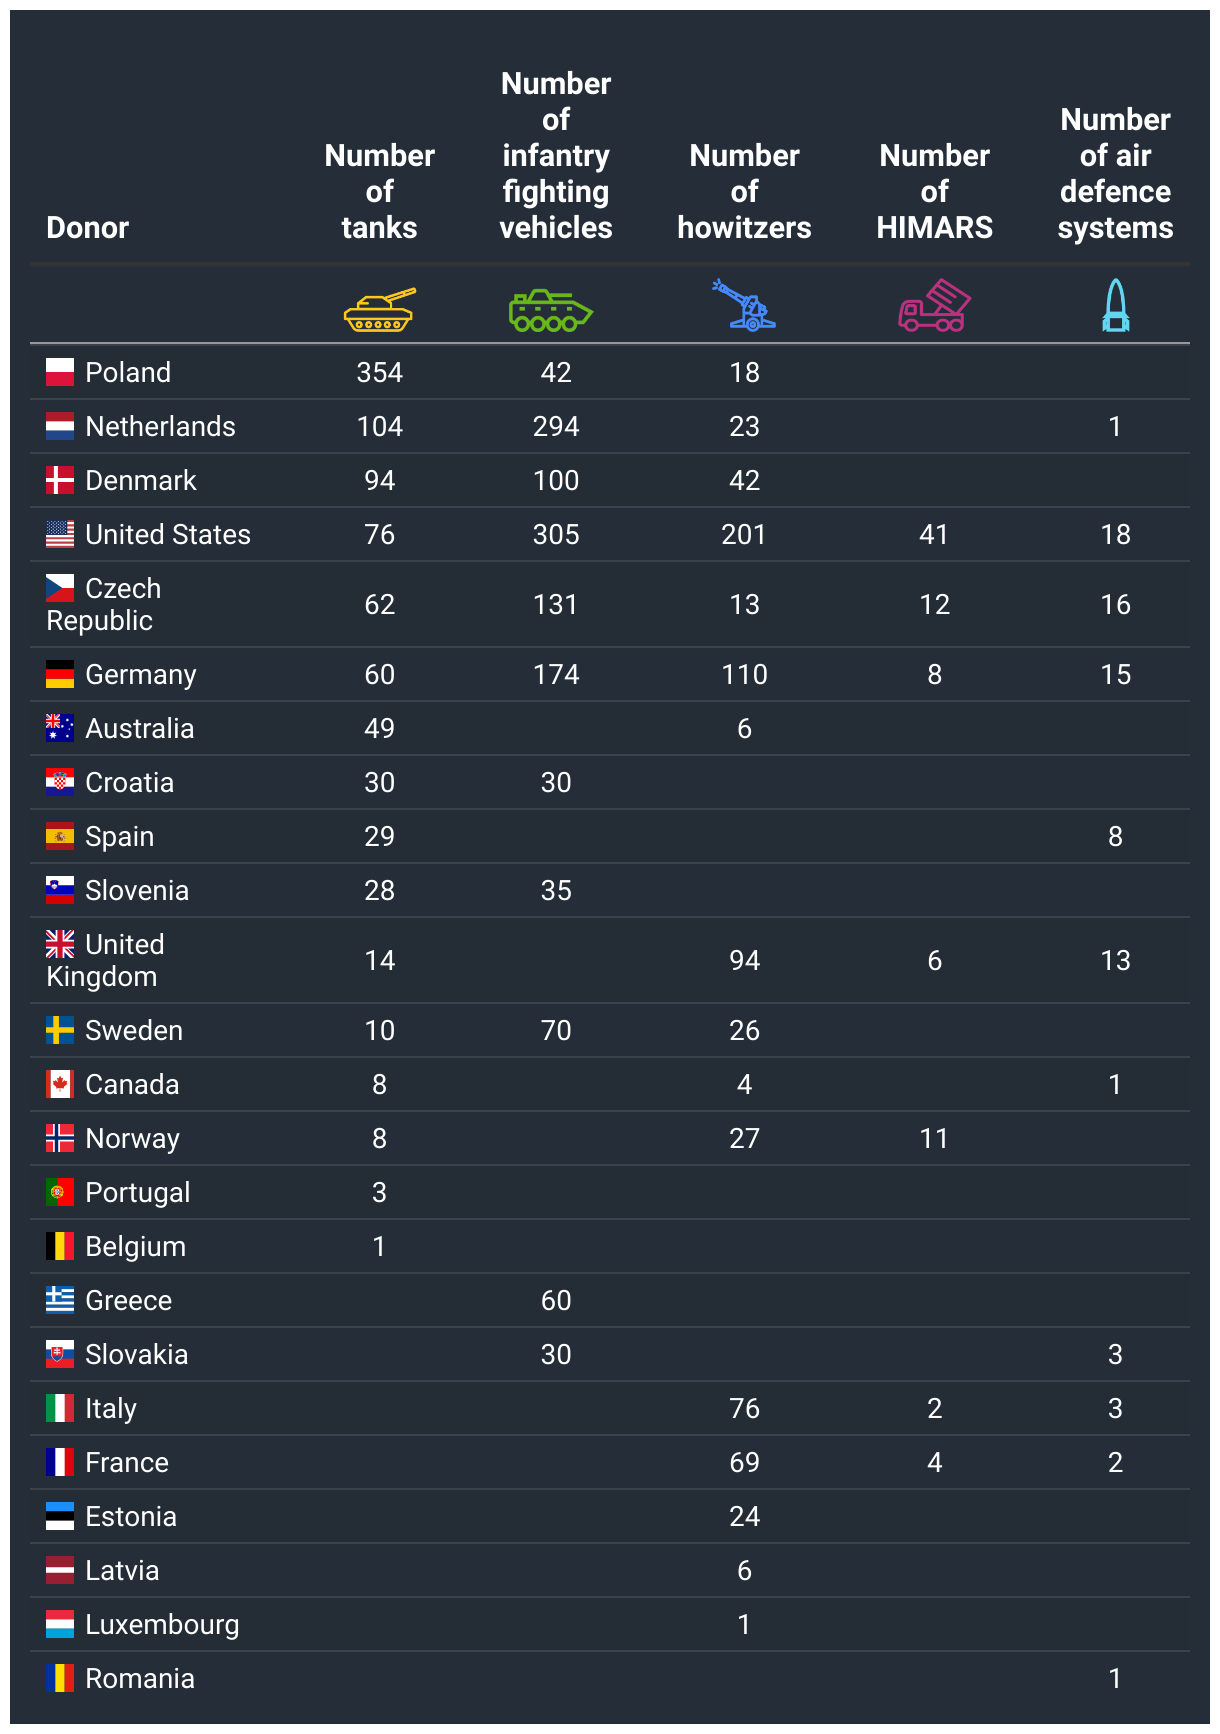Screen dimensions: 1220x1734
Task: Click the Romania flag icon
Action: tap(60, 1678)
